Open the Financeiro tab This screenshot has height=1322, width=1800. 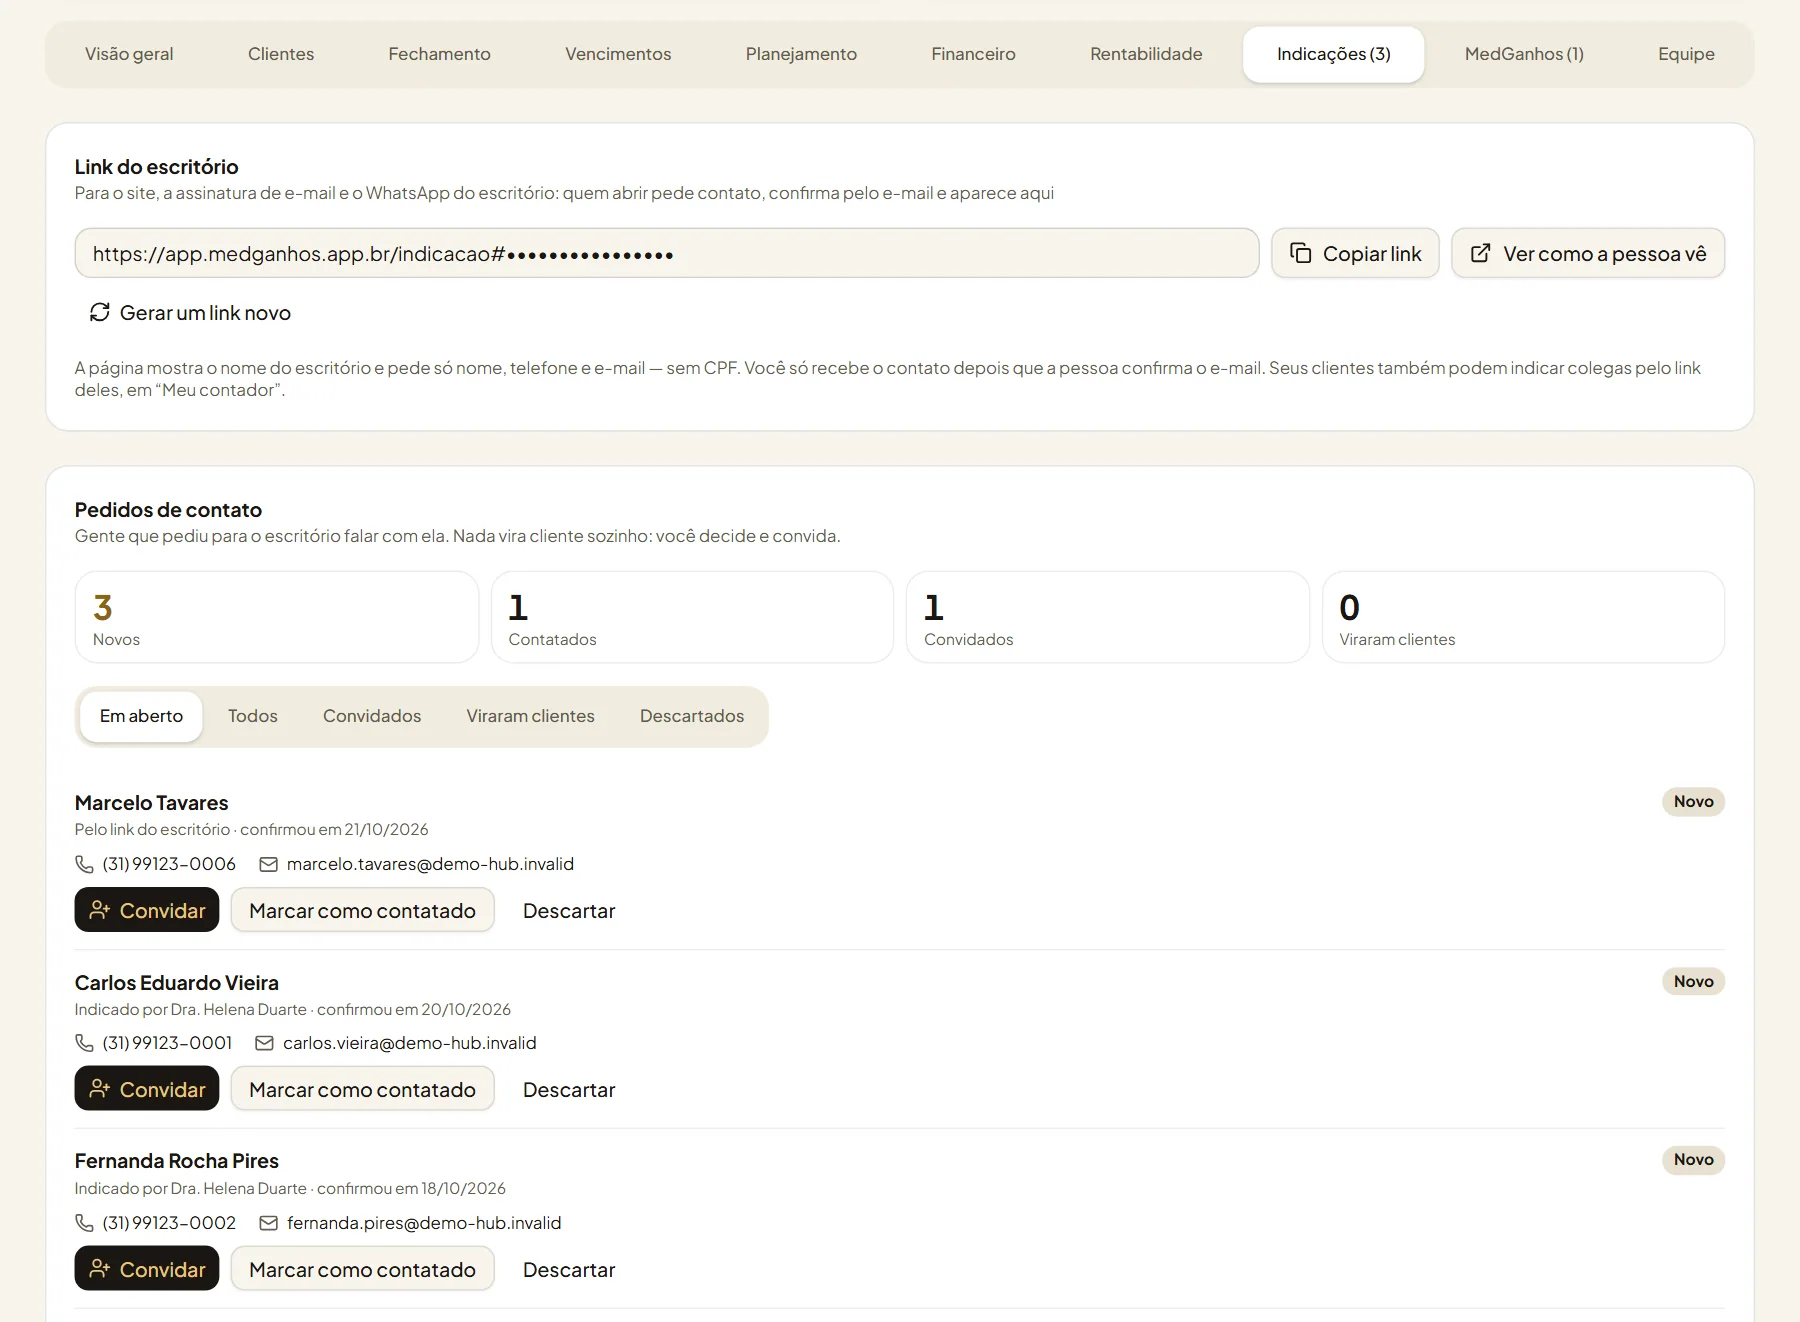pyautogui.click(x=974, y=54)
